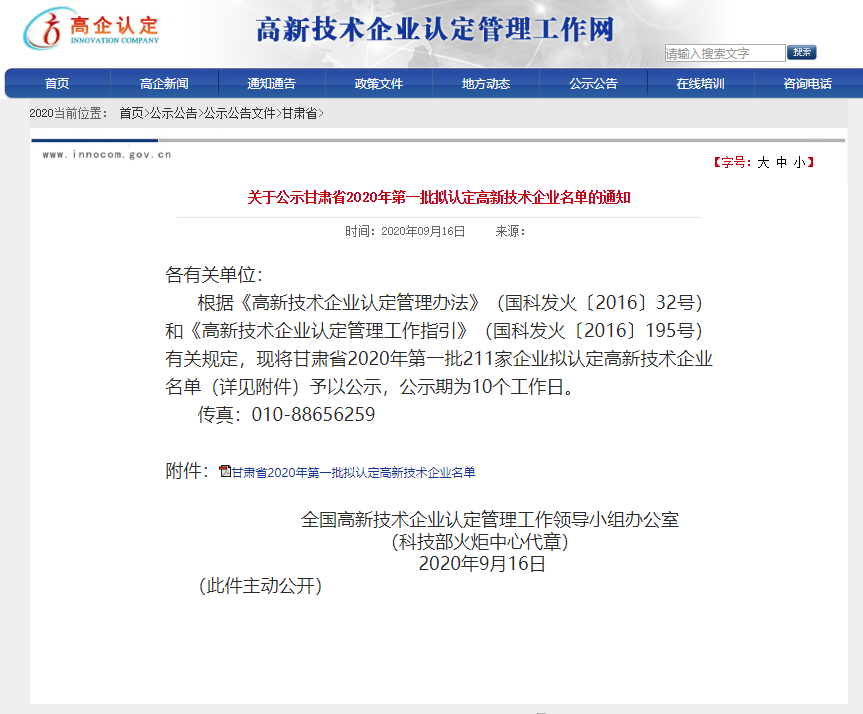Click the attachment file icon beside 附件
Viewport: 863px width, 714px height.
[x=225, y=471]
